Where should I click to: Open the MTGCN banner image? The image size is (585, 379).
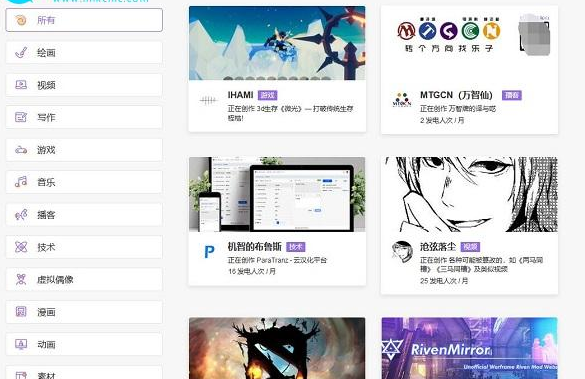(469, 43)
